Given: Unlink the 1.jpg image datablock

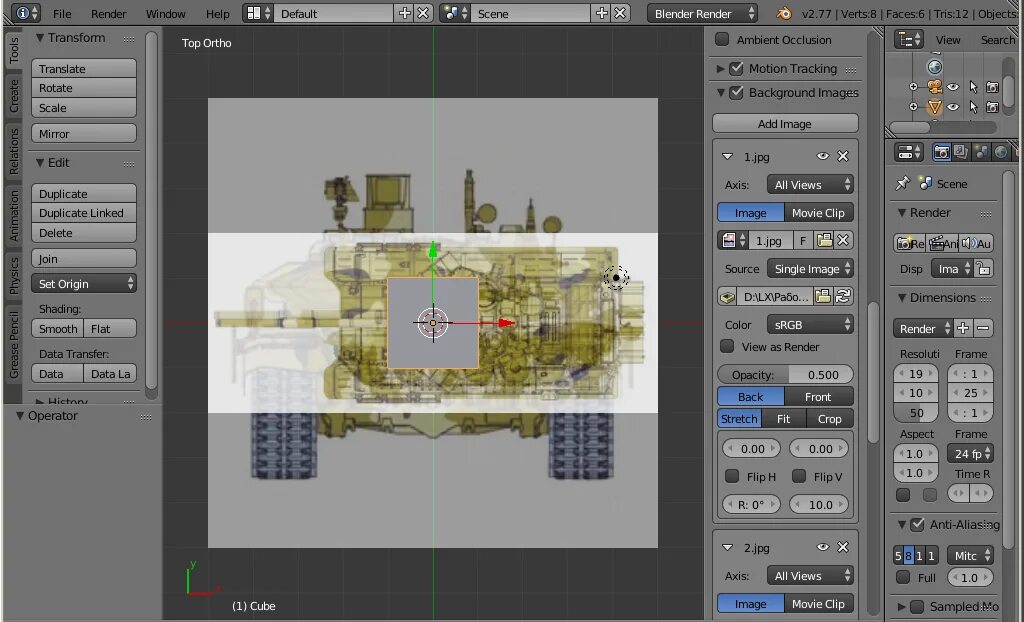Looking at the screenshot, I should (x=843, y=240).
